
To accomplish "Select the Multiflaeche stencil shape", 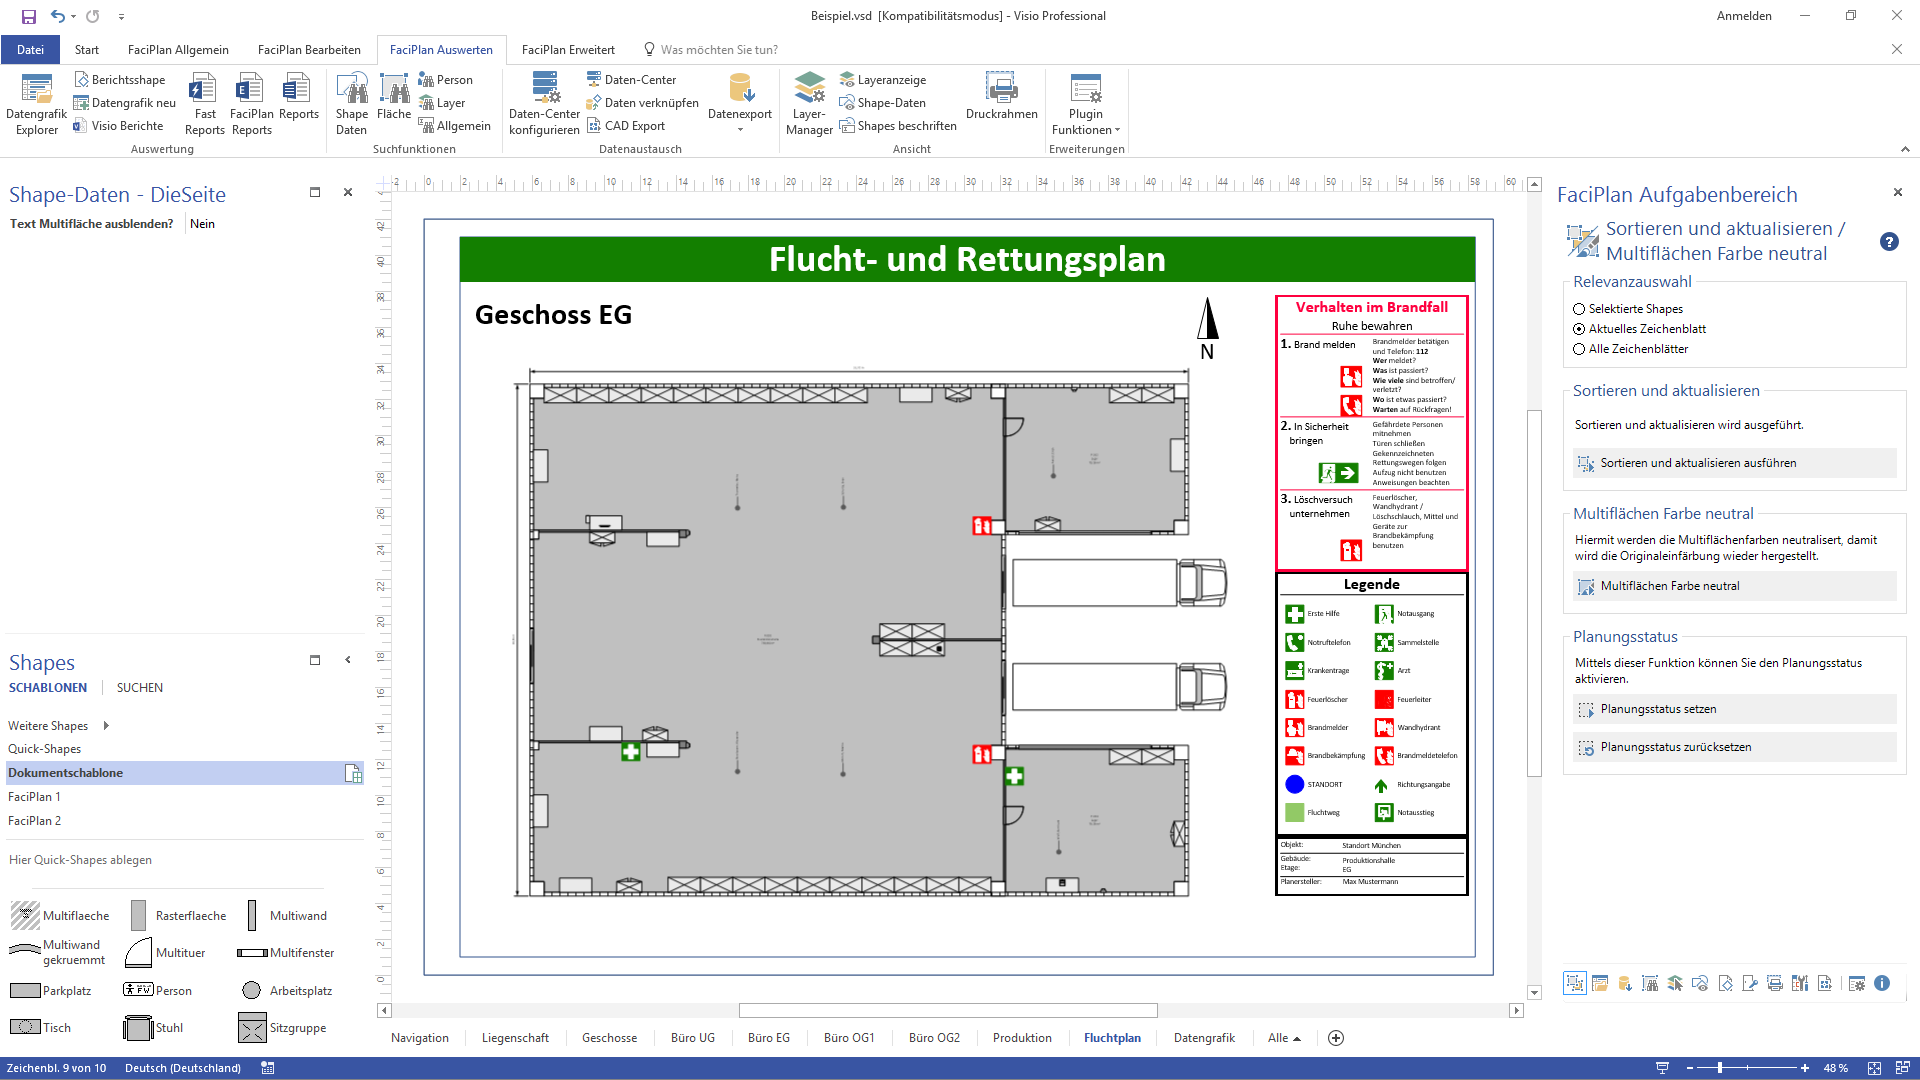I will point(60,915).
